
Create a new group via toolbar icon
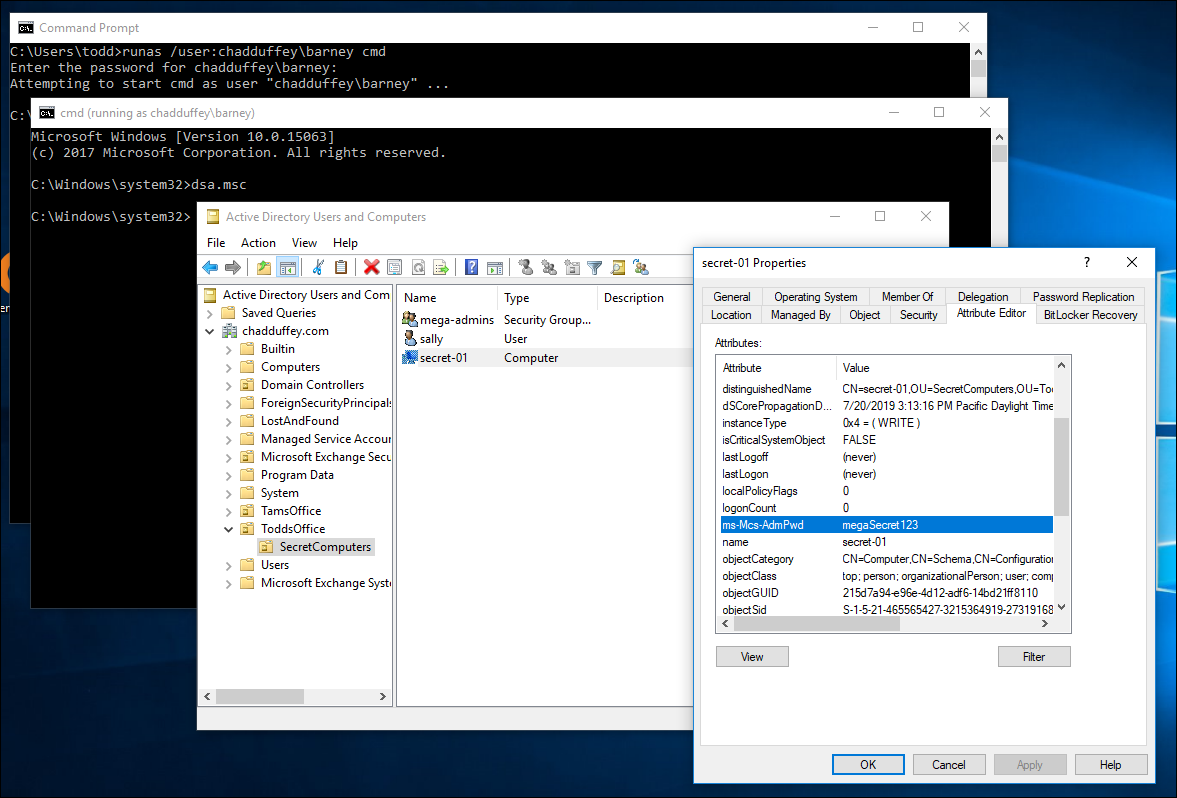pos(549,267)
